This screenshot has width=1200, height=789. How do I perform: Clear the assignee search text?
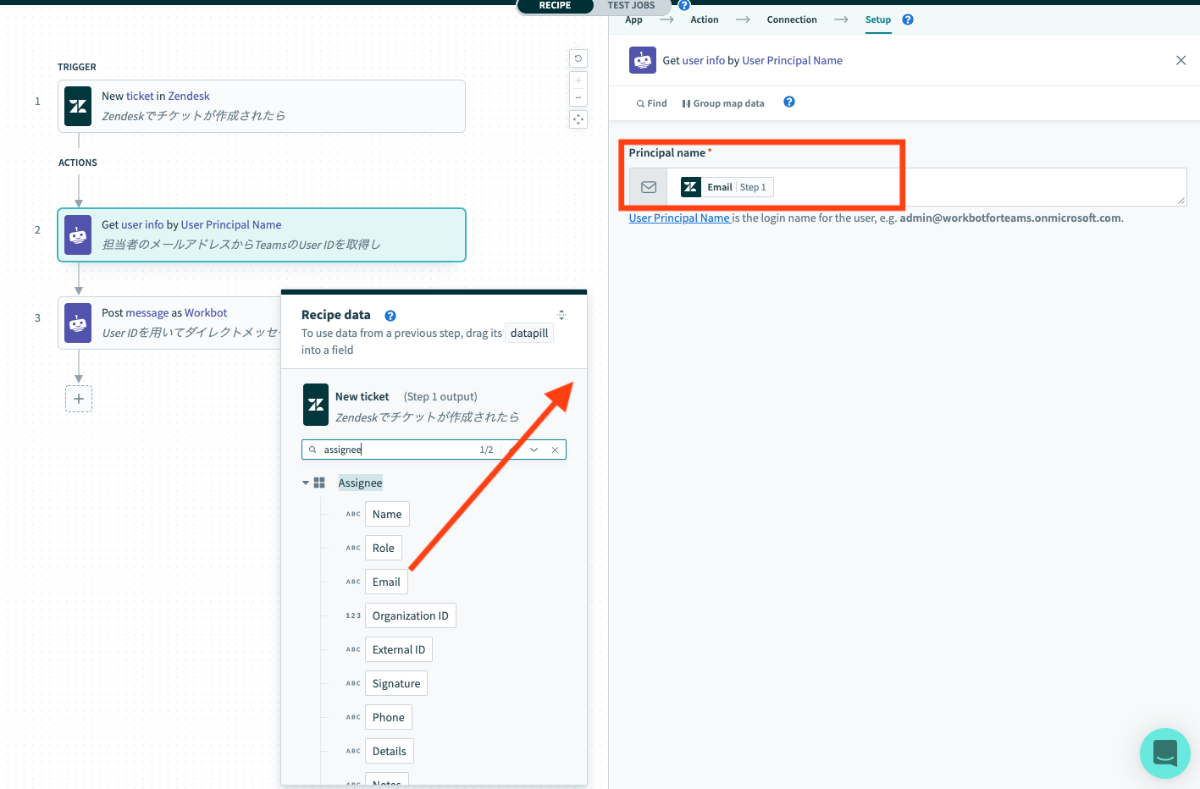click(x=555, y=450)
